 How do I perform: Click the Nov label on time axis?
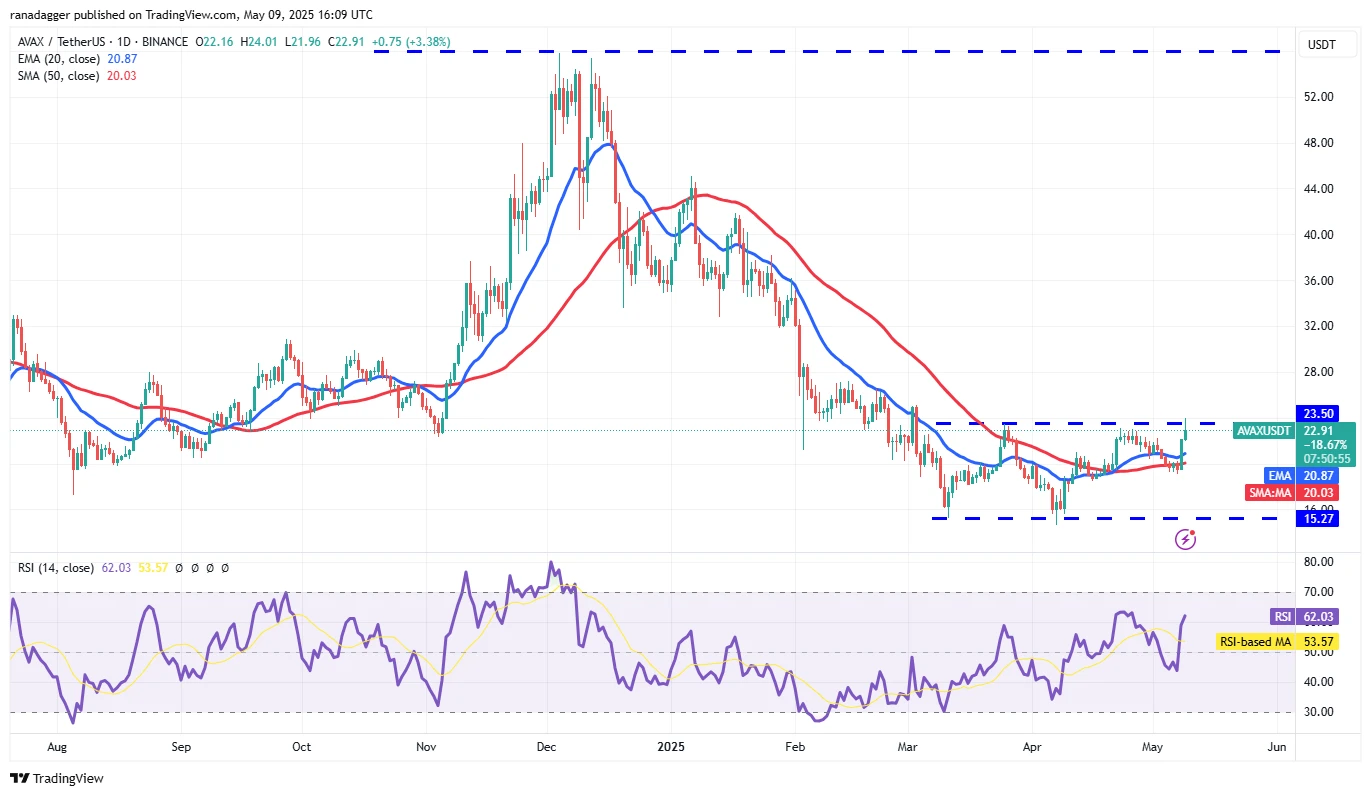(426, 747)
